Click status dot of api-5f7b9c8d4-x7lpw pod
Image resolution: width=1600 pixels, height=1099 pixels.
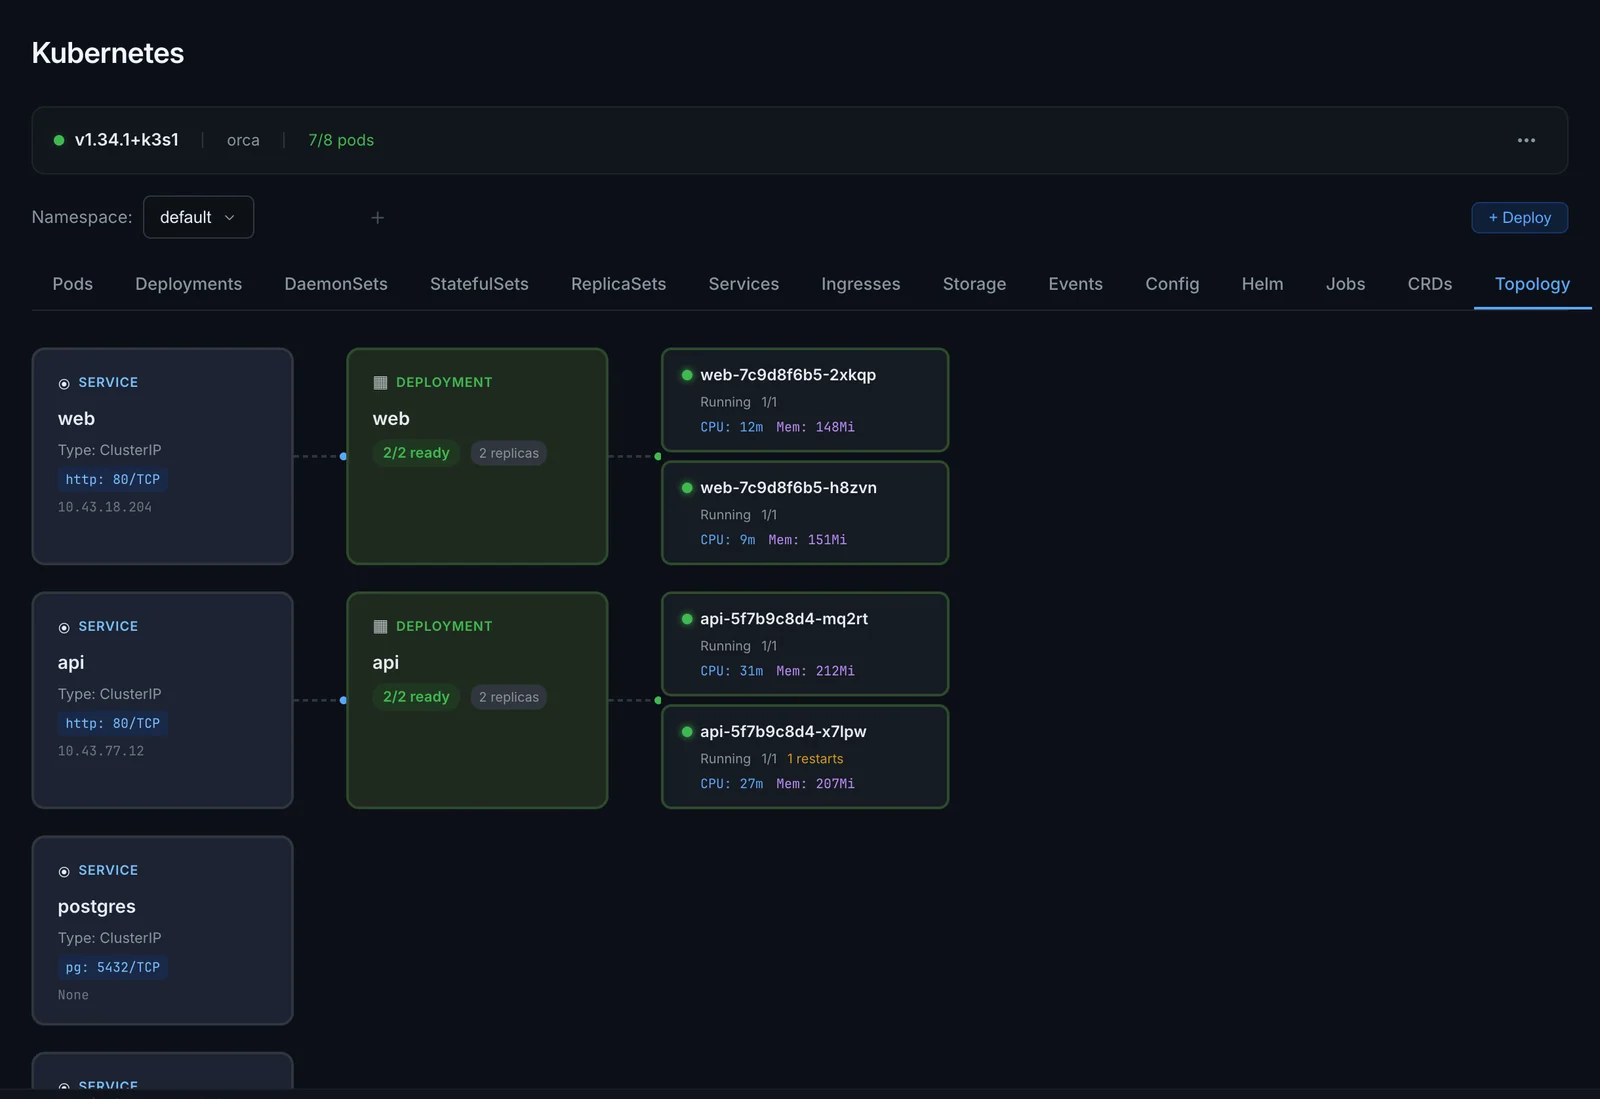point(687,732)
